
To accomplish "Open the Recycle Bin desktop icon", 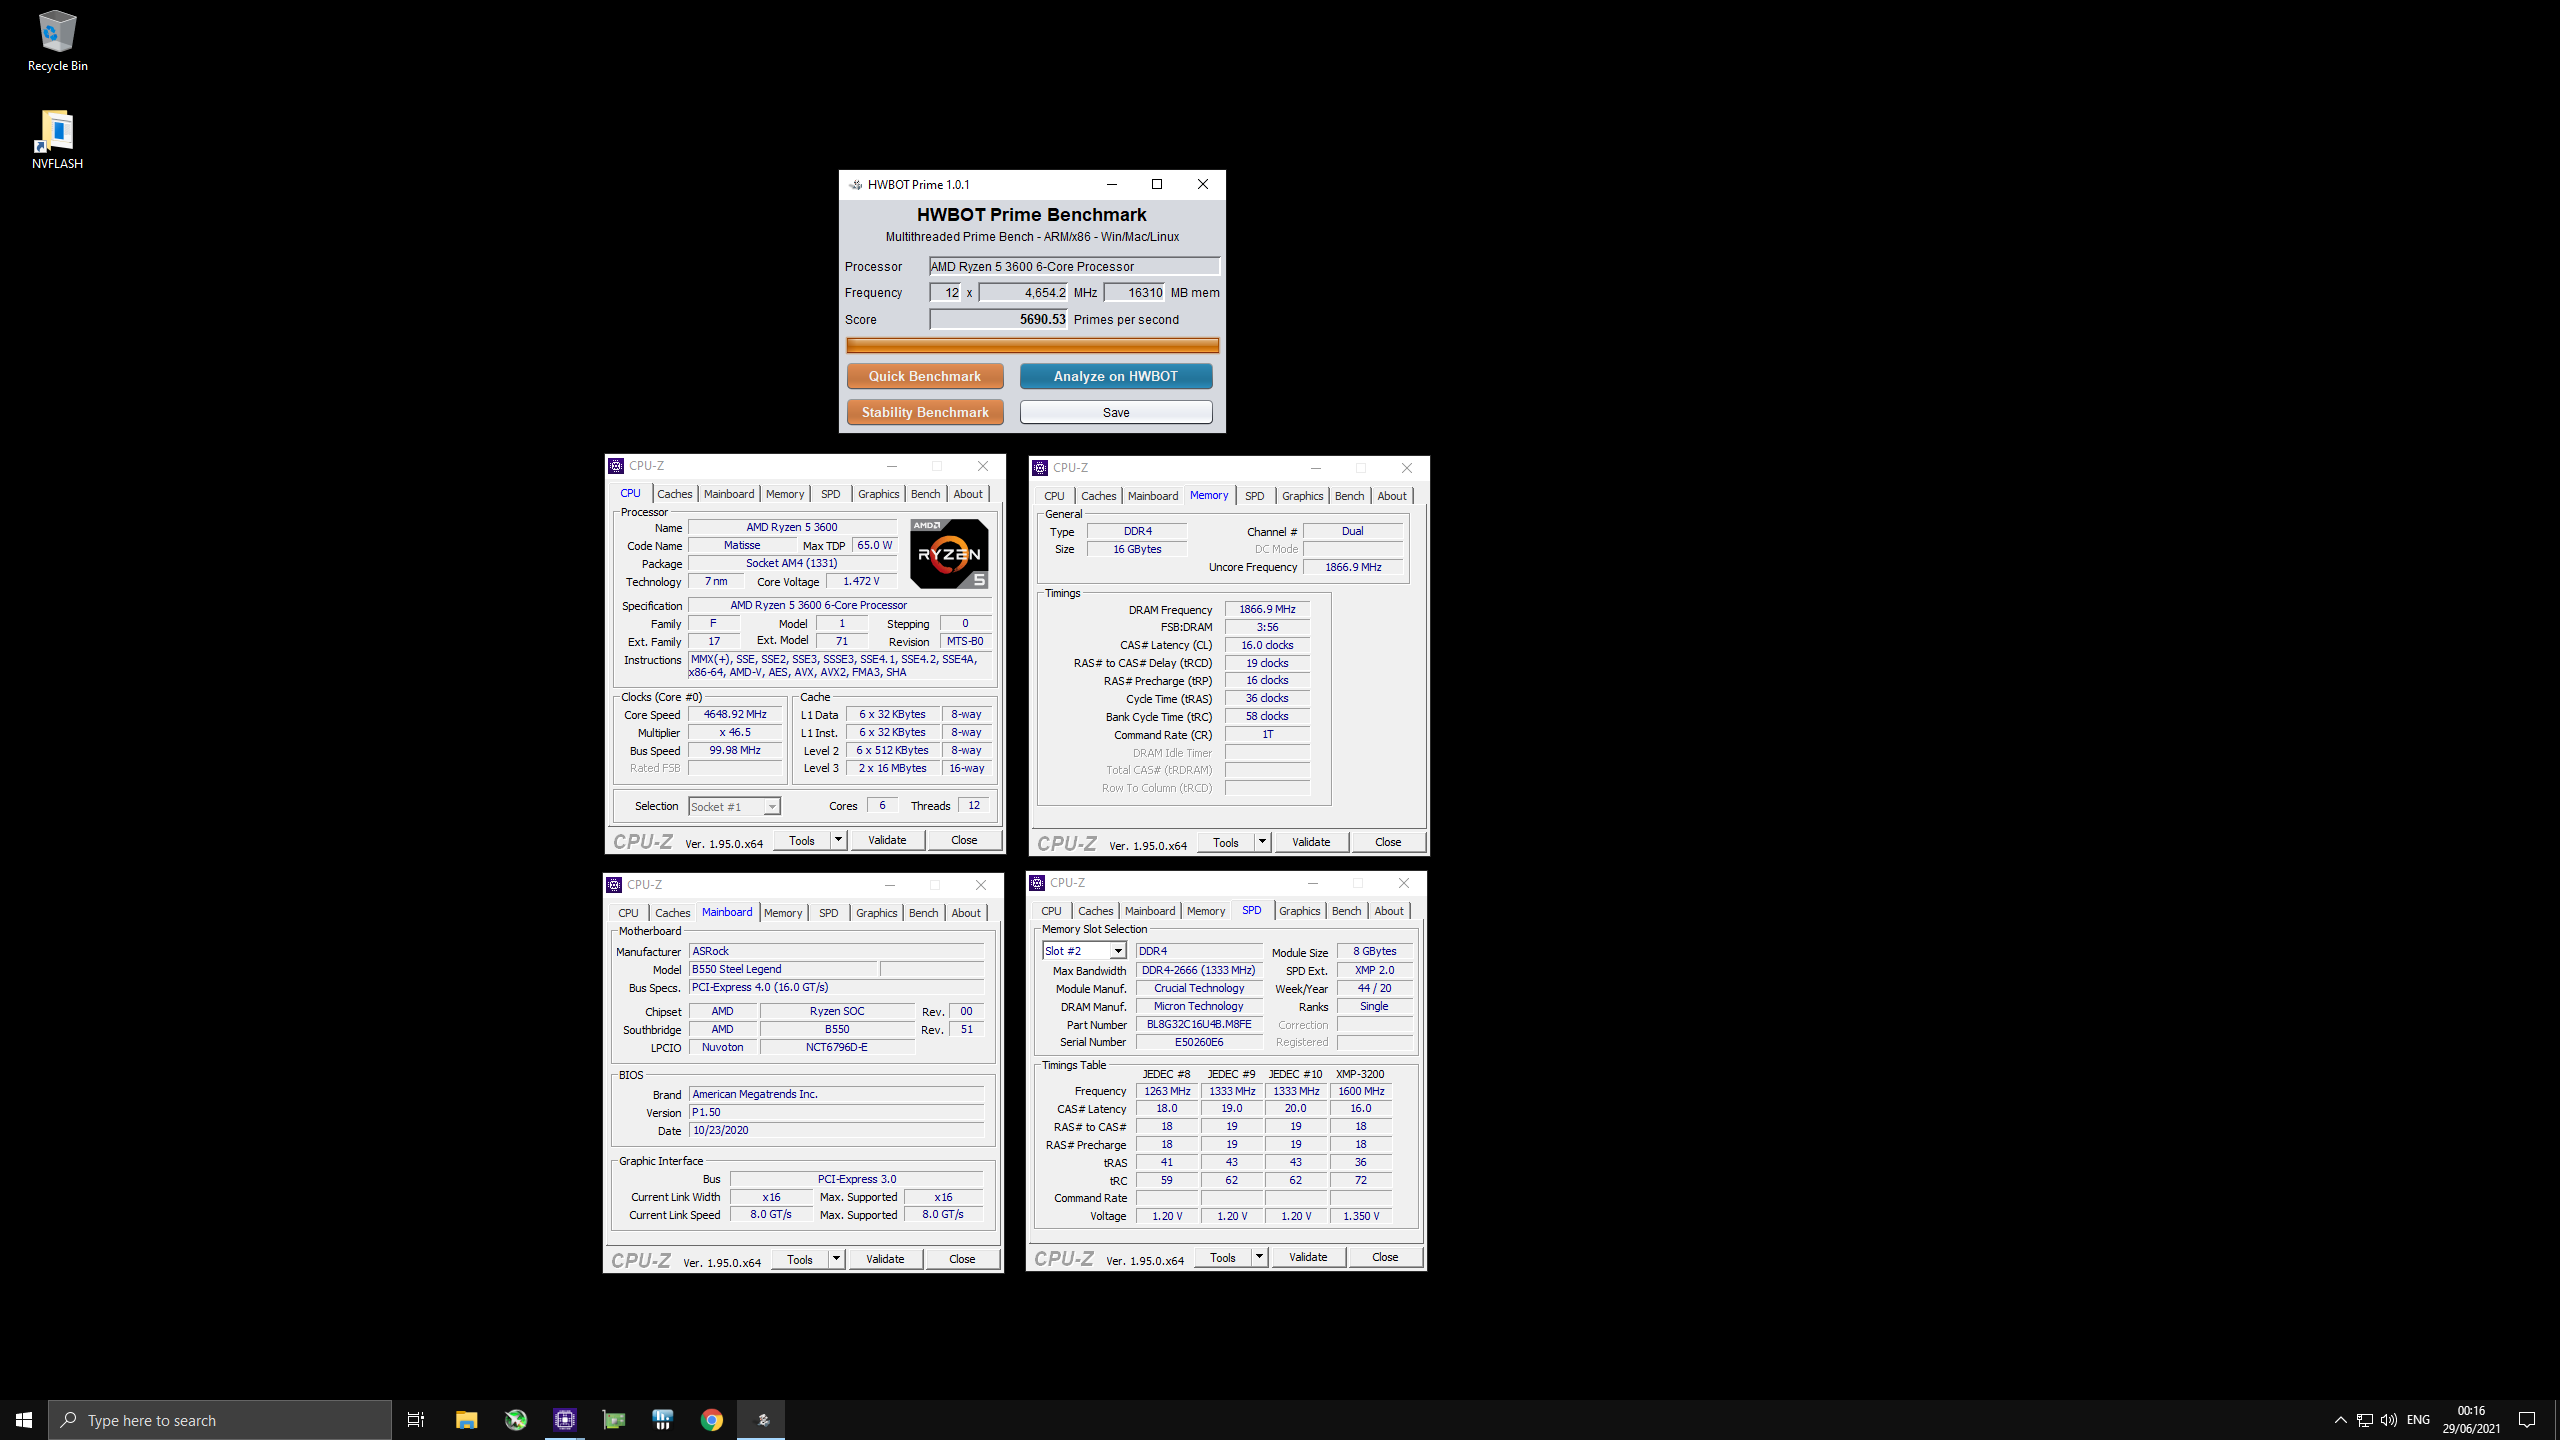I will click(57, 41).
